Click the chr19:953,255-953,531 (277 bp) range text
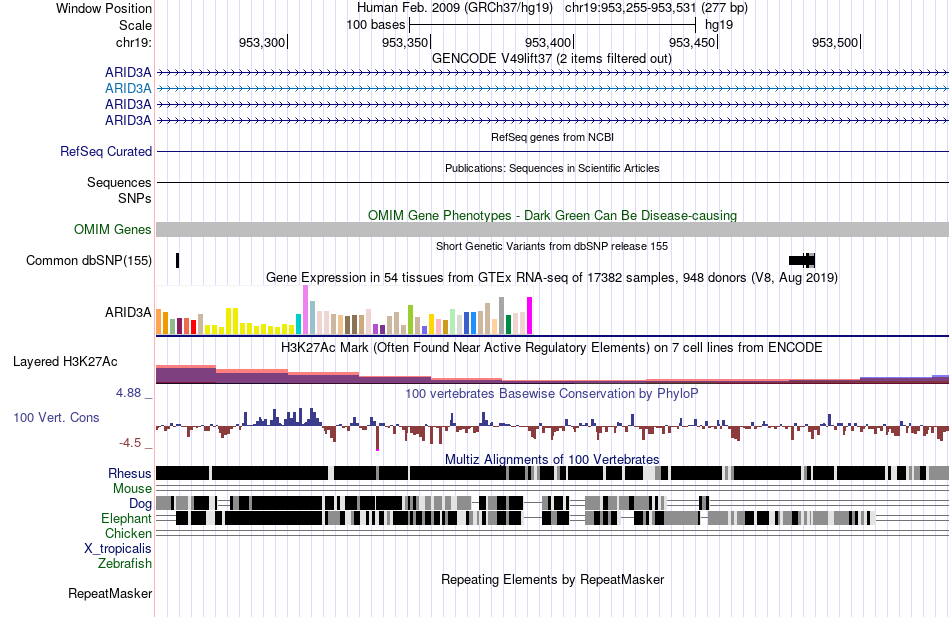The height and width of the screenshot is (617, 950). (x=656, y=8)
